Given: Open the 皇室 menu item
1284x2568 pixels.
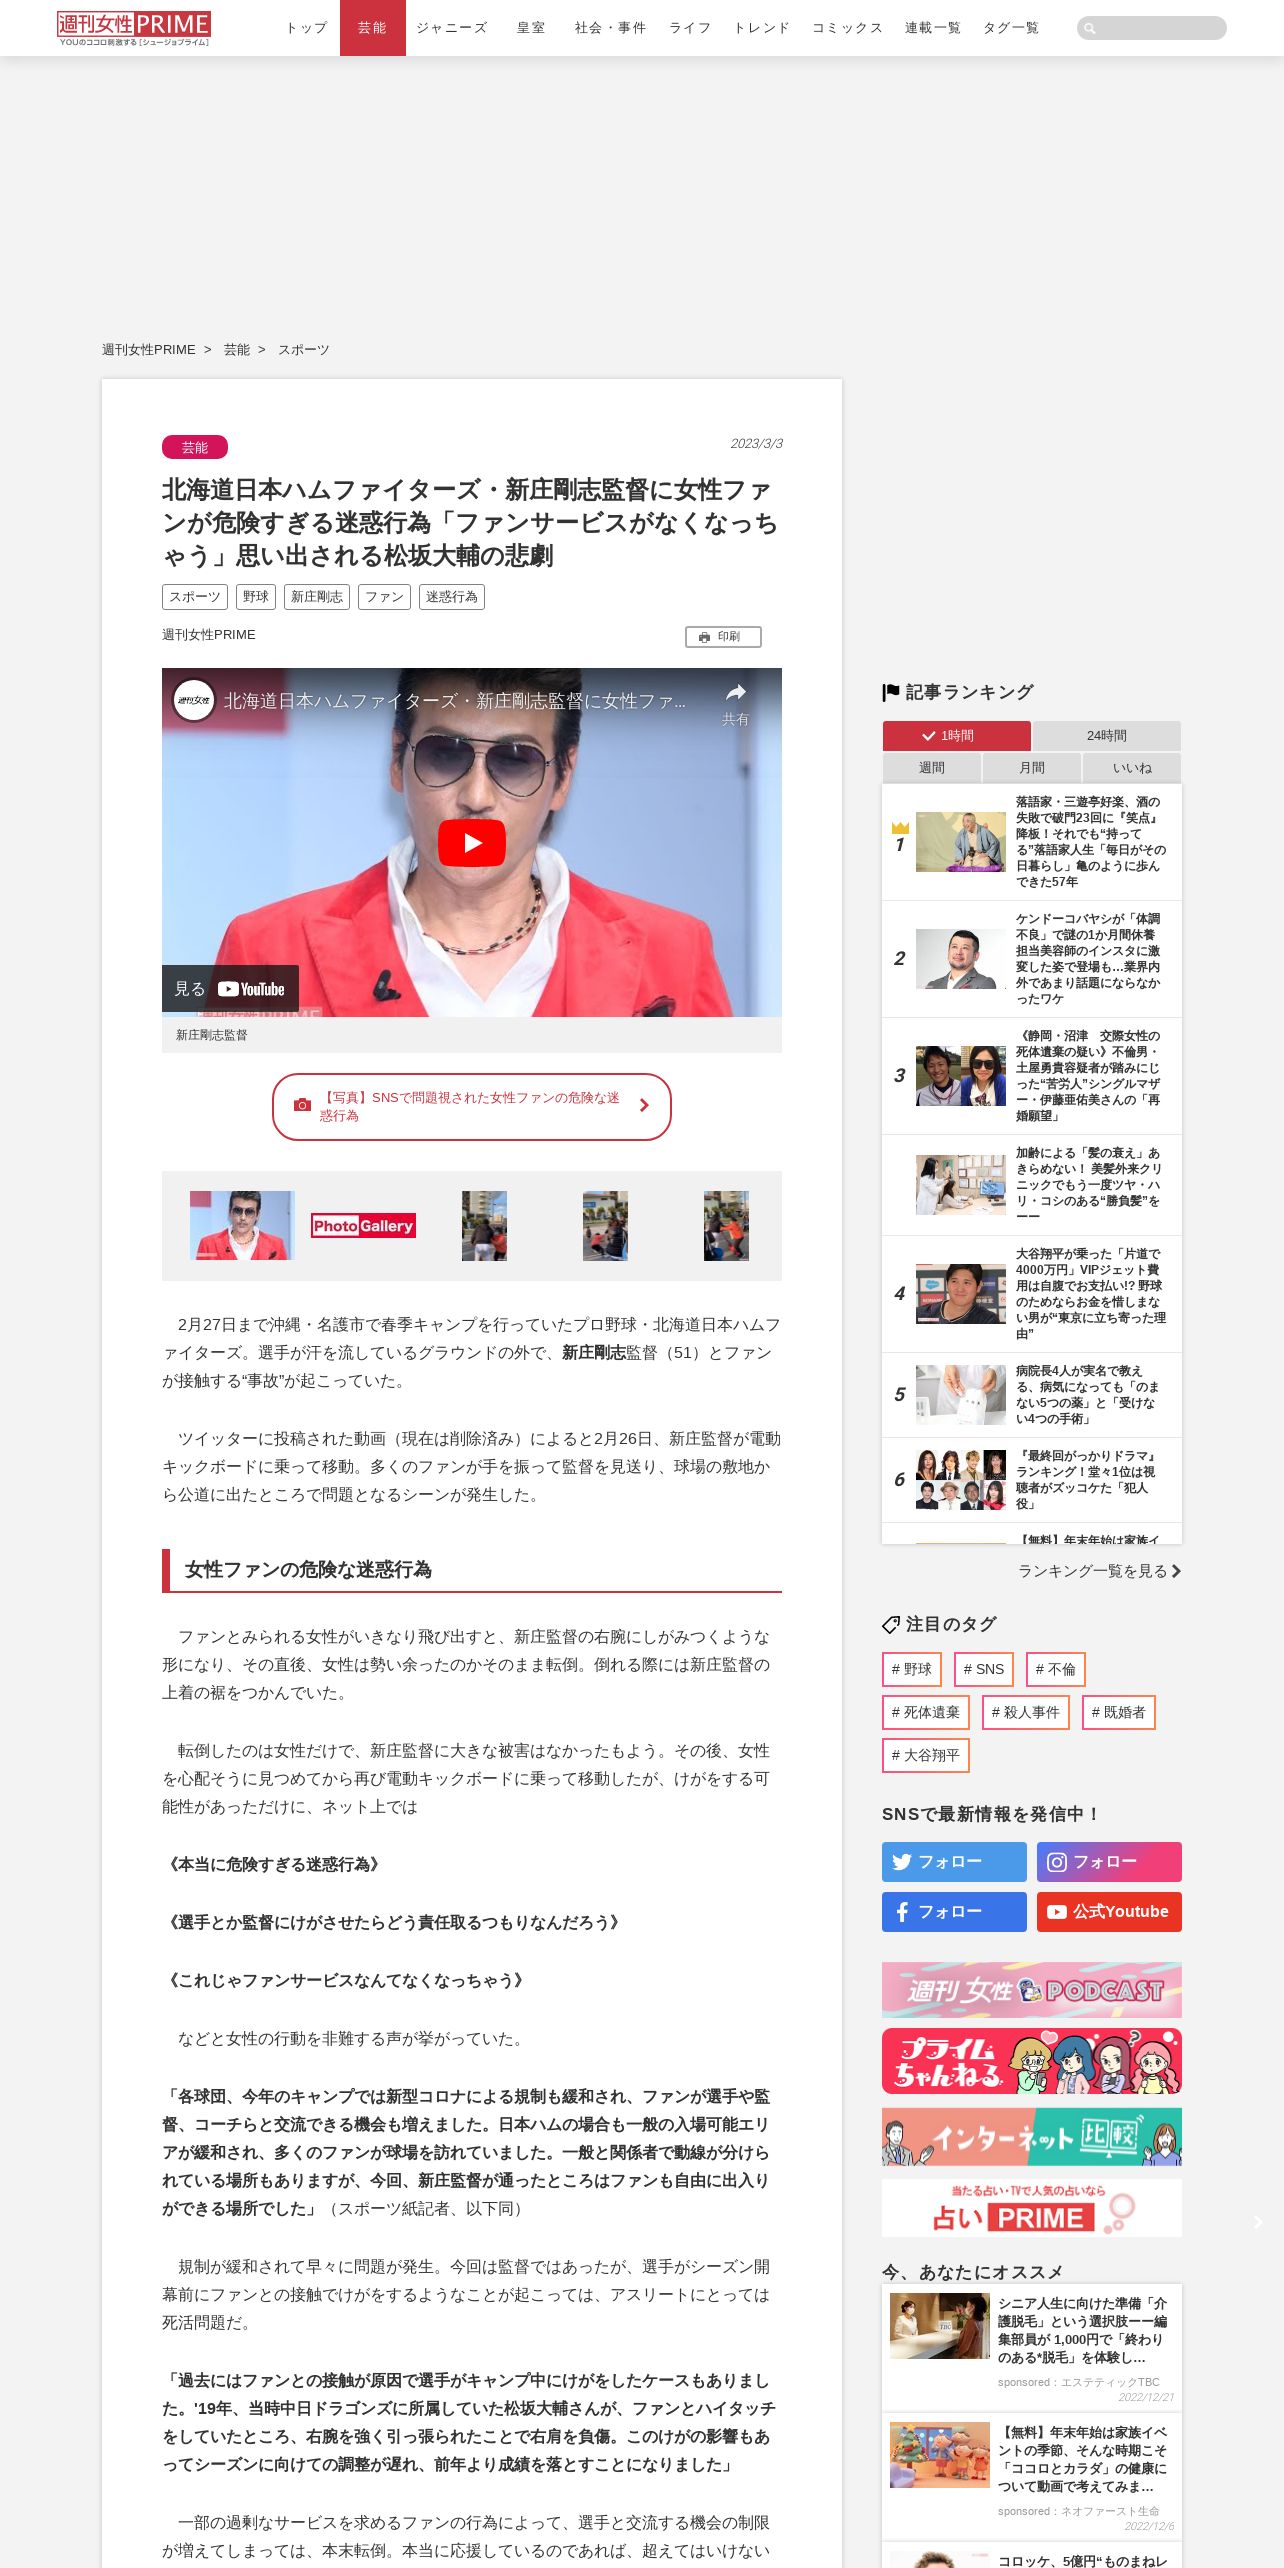Looking at the screenshot, I should 531,28.
